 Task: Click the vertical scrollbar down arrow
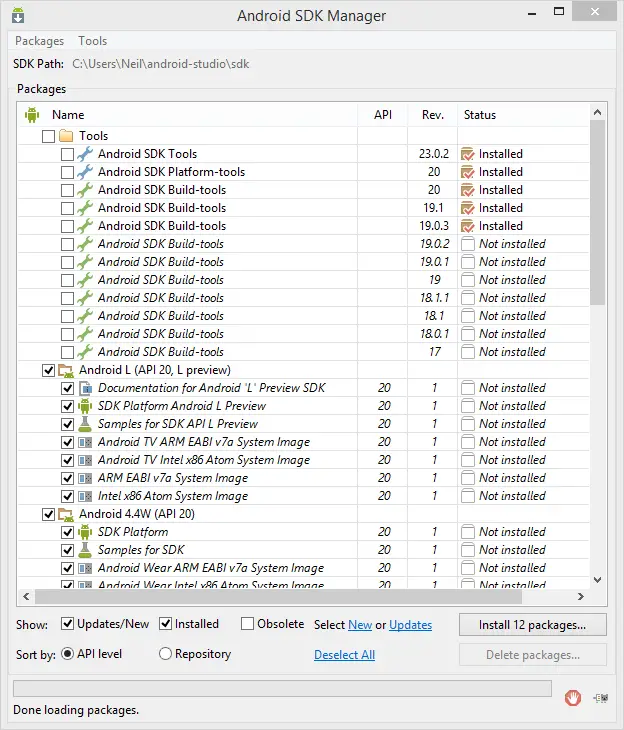(x=598, y=579)
